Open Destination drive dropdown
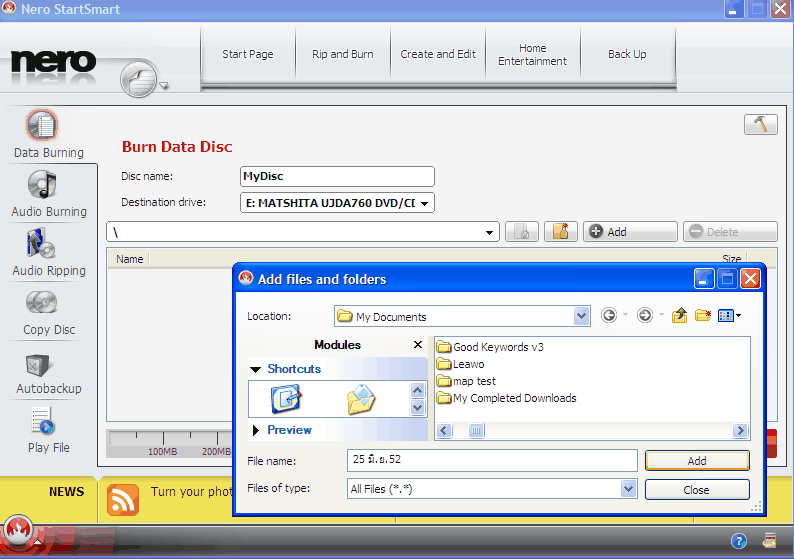794x560 pixels. click(424, 203)
